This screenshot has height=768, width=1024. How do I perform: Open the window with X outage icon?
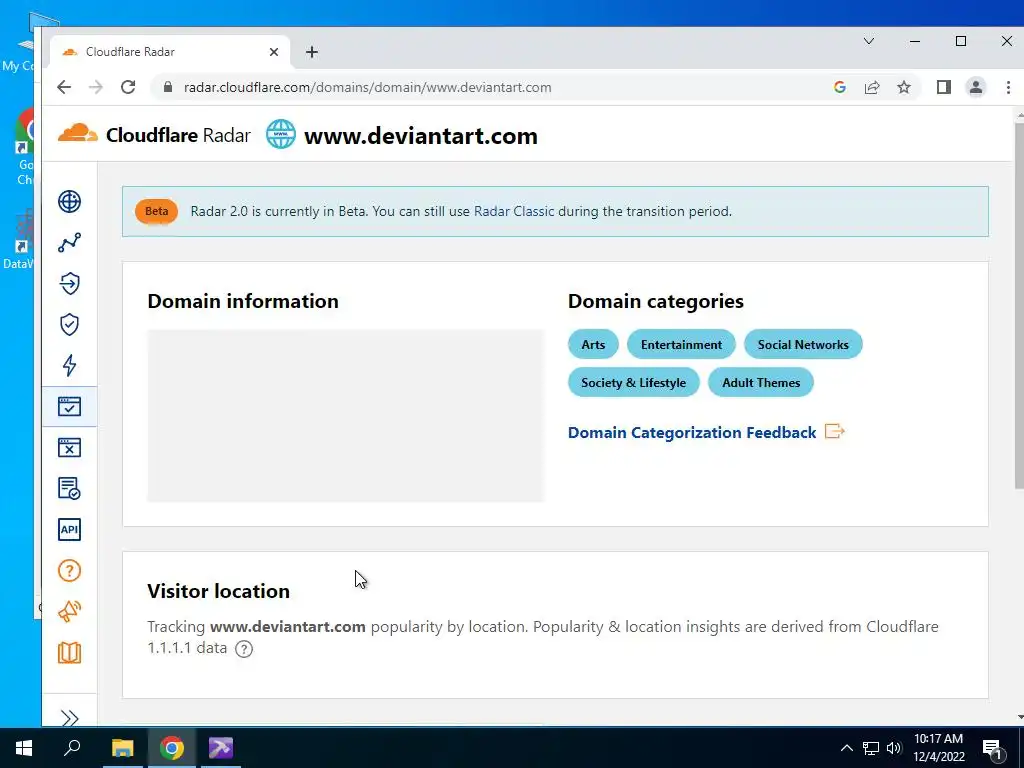(69, 447)
